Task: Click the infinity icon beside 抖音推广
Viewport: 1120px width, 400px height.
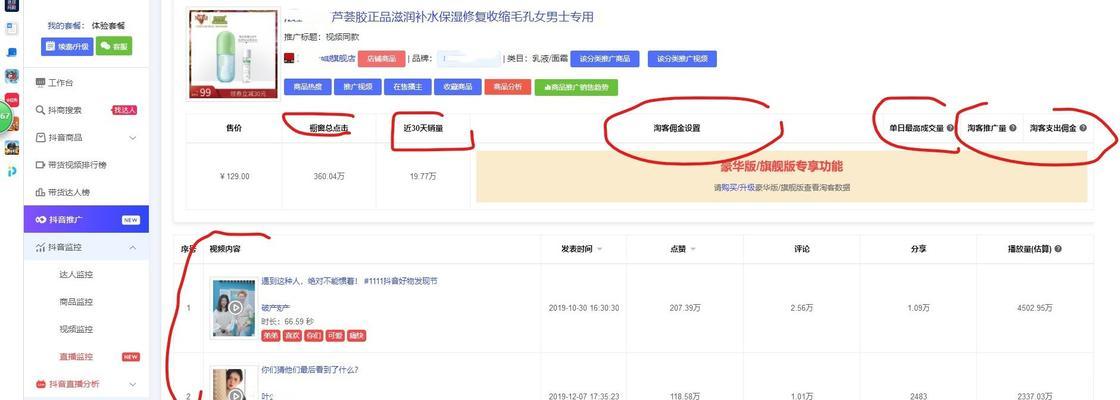Action: [x=41, y=219]
